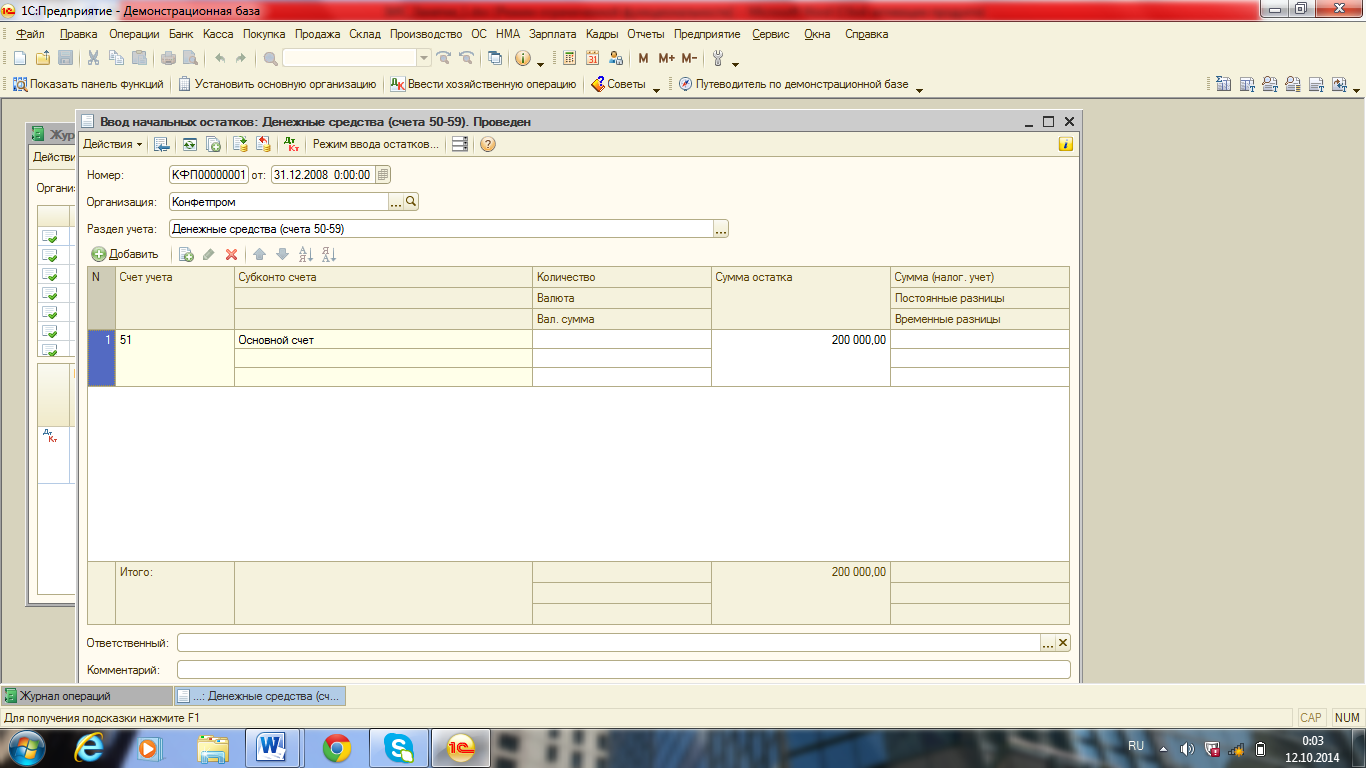Open the calendar icon showing 31

(x=593, y=58)
